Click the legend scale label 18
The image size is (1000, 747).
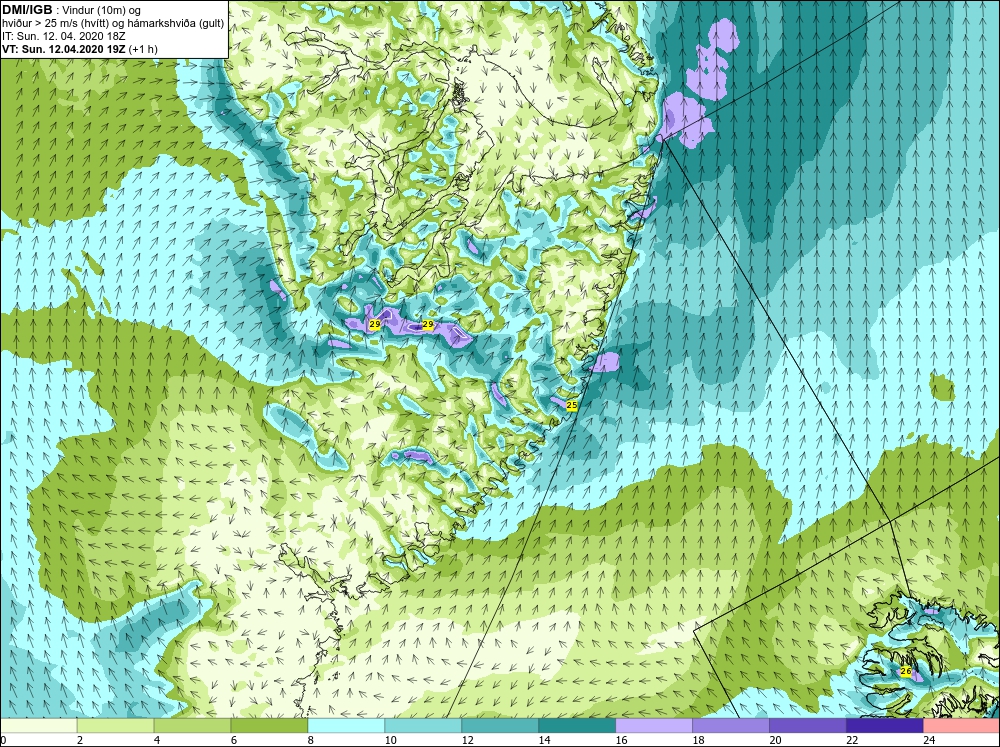pos(698,740)
